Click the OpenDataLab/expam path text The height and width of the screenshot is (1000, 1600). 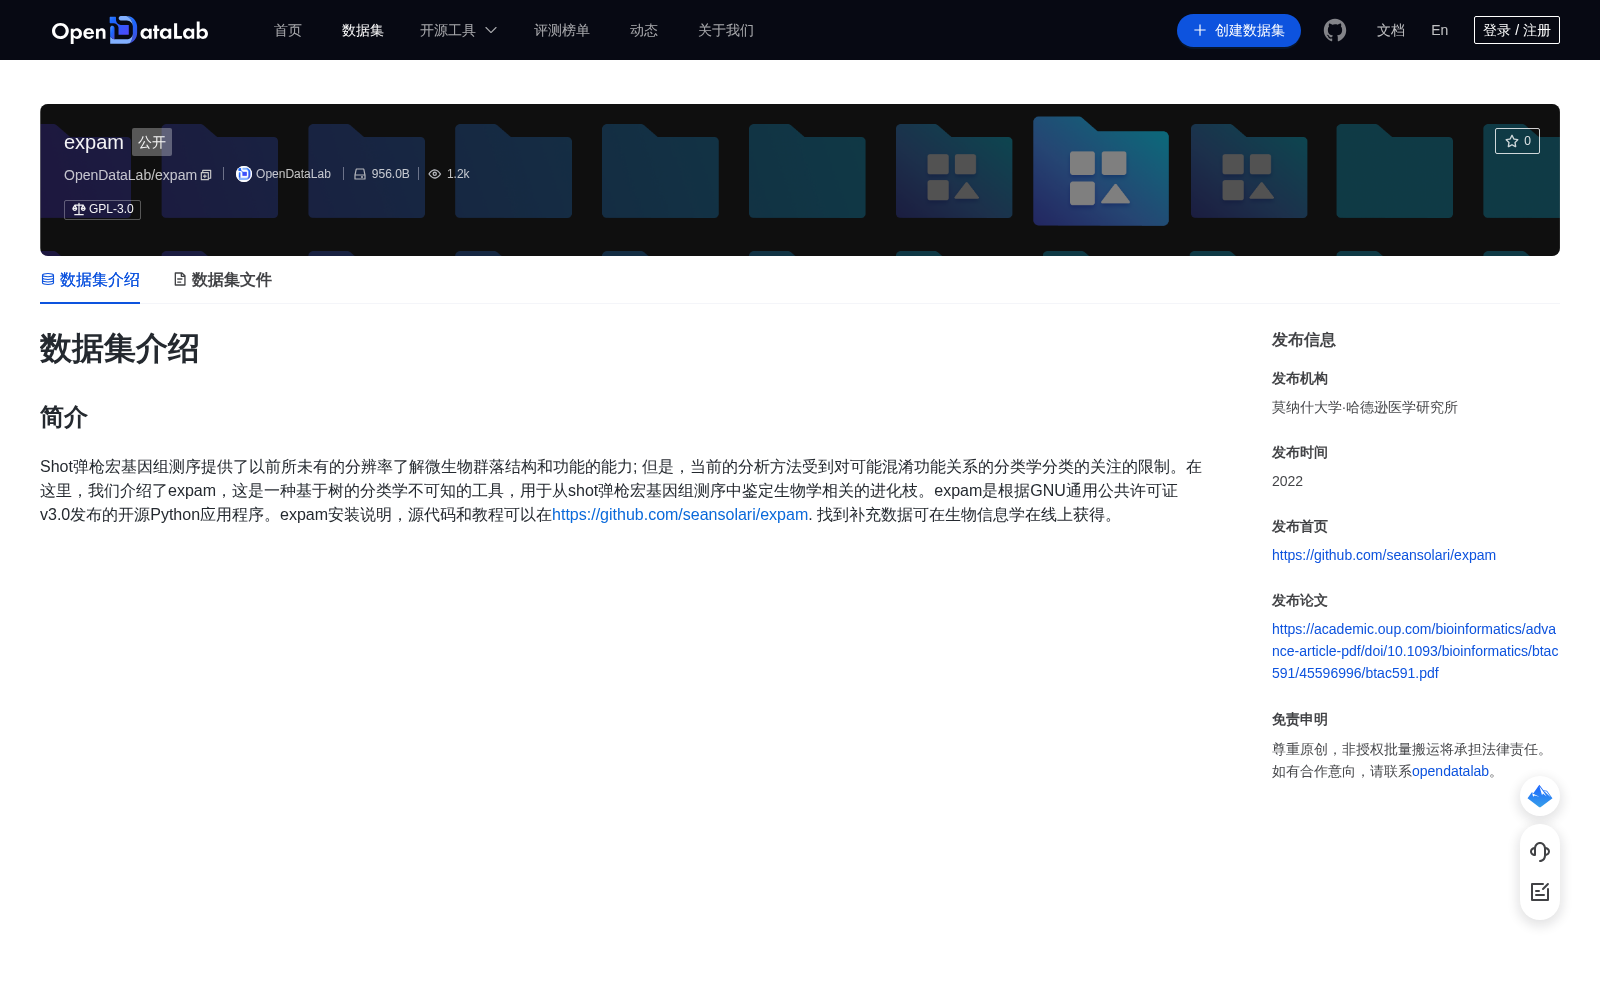click(x=130, y=175)
